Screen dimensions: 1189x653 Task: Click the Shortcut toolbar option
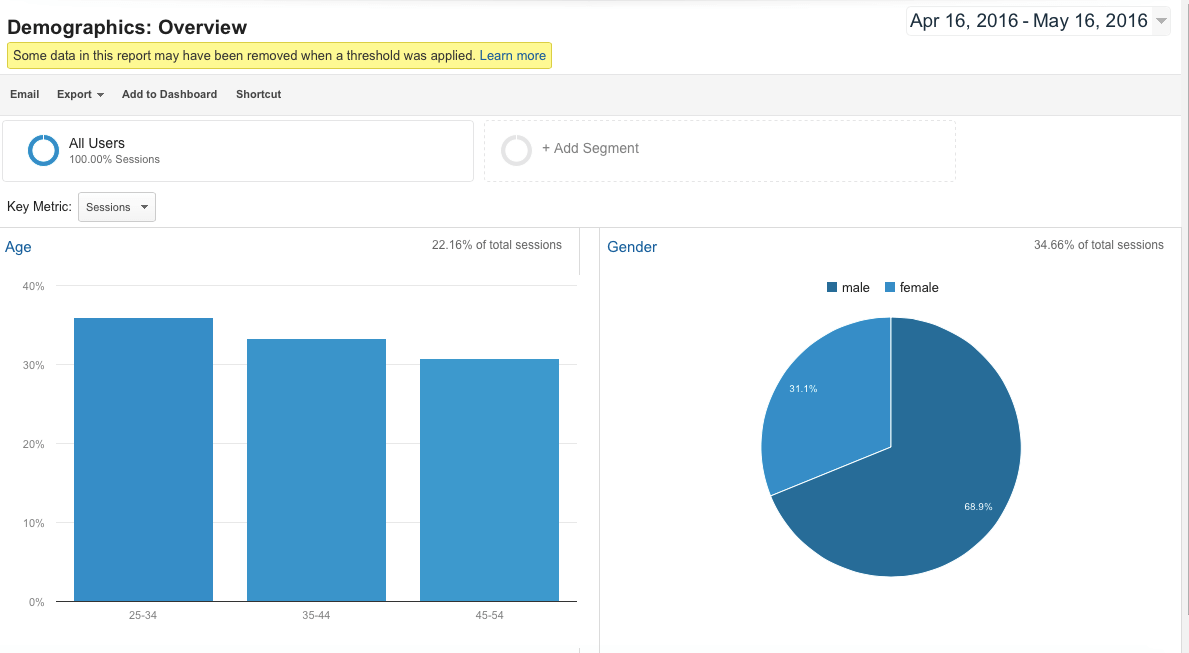pos(258,94)
